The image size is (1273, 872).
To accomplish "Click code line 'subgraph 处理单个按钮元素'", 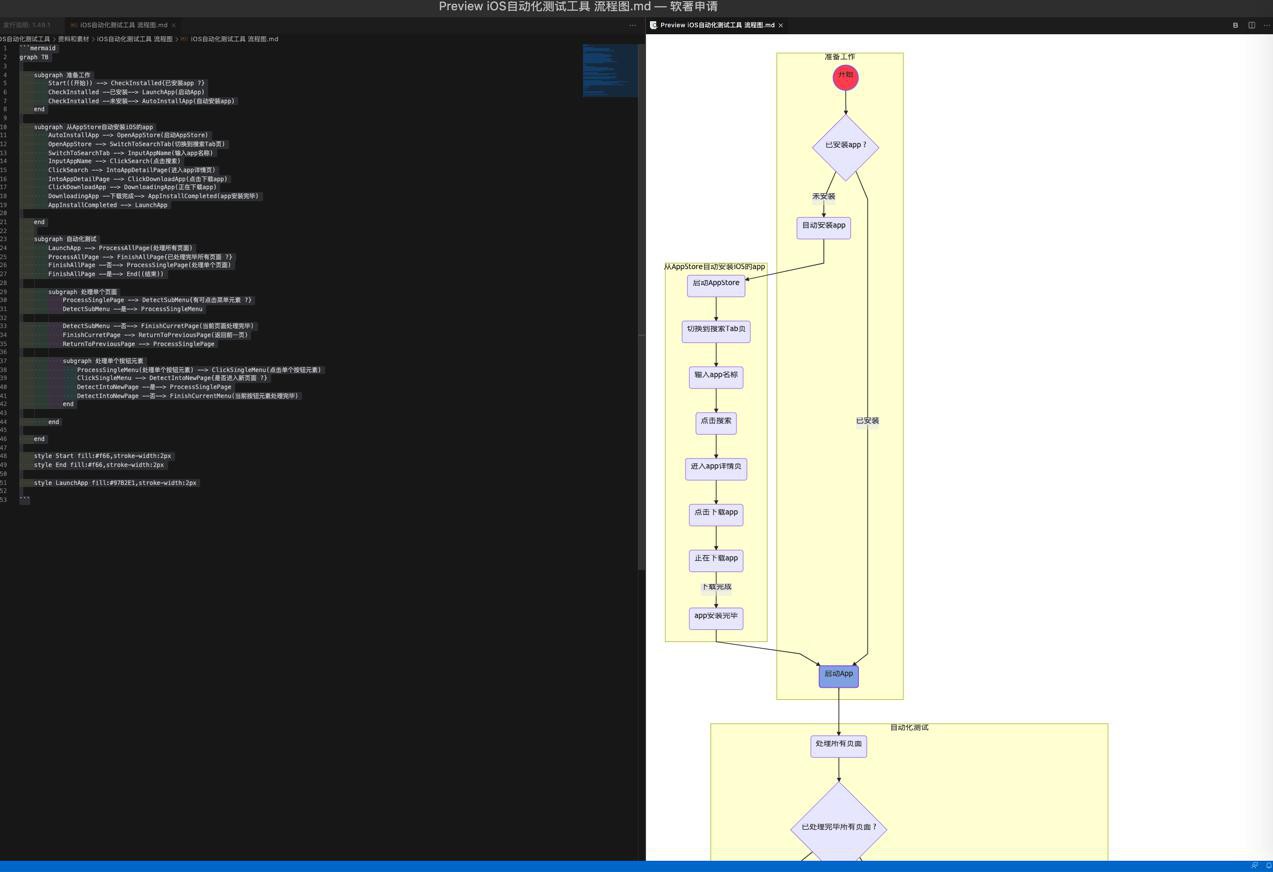I will click(104, 361).
